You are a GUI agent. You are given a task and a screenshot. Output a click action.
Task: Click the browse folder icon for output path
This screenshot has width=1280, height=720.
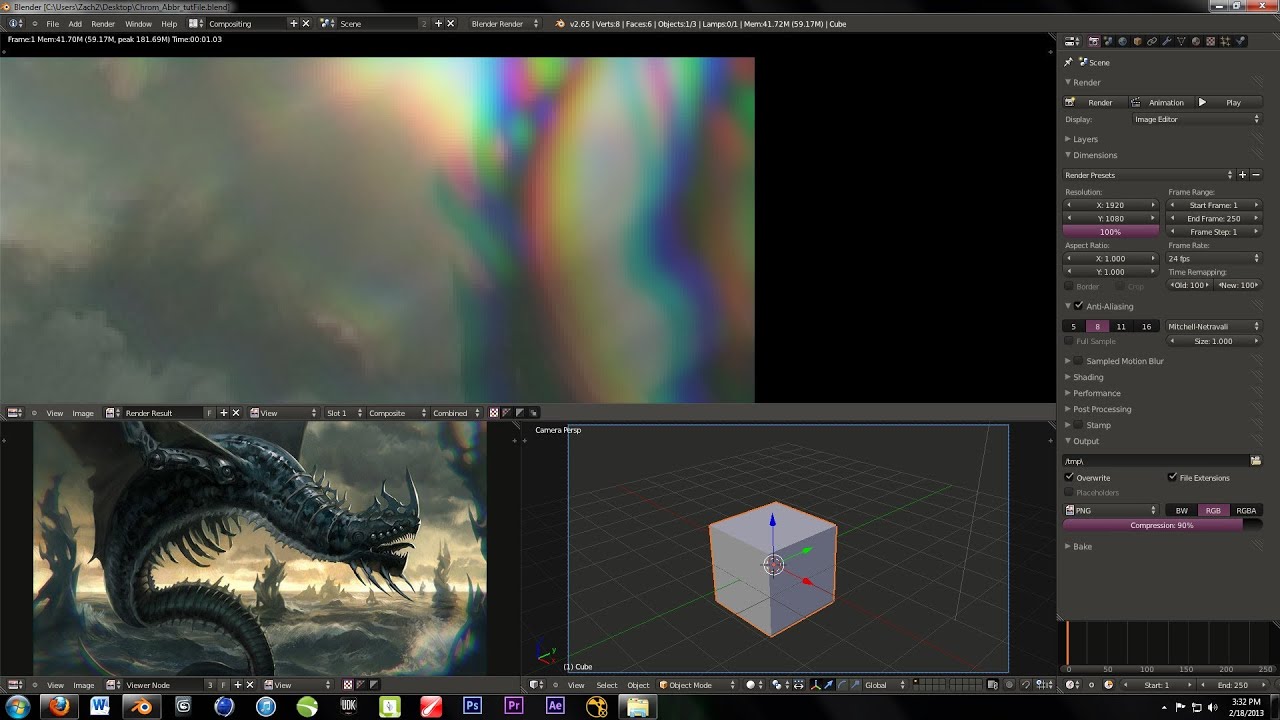(x=1256, y=461)
